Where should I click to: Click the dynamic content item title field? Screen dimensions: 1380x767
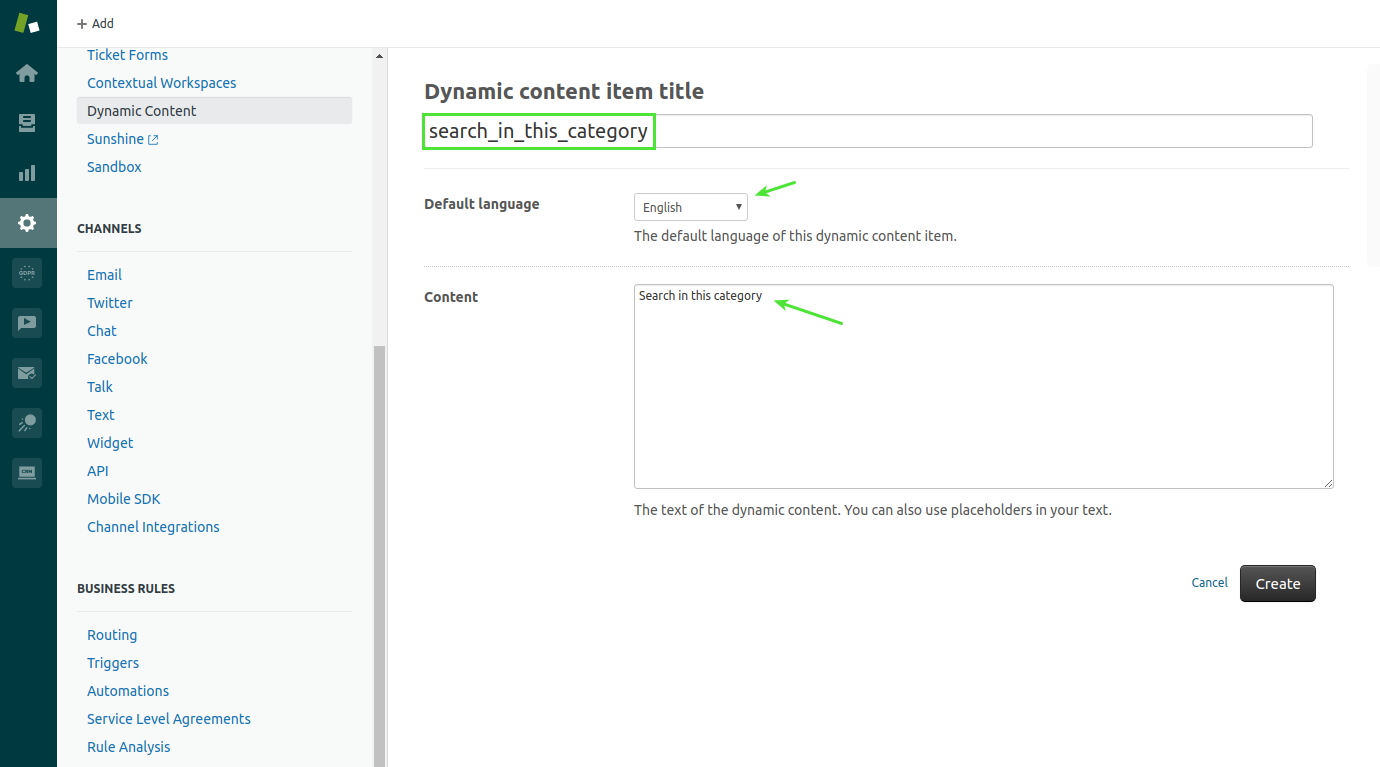[x=867, y=131]
